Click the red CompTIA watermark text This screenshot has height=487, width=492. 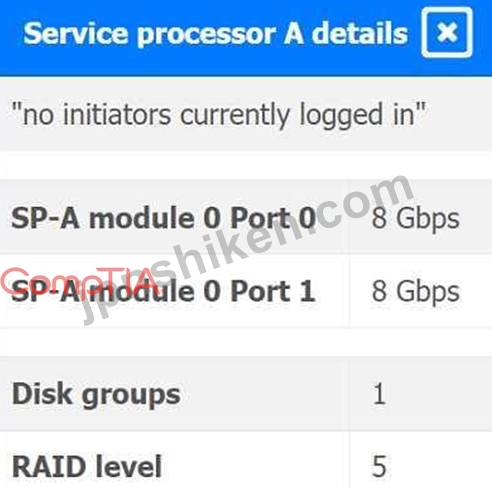(80, 282)
